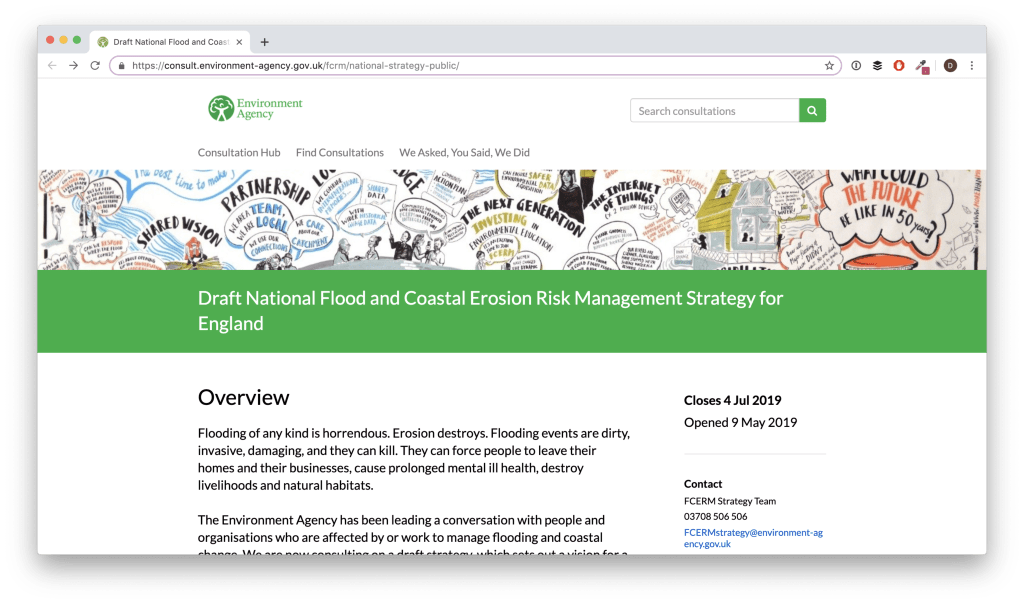Click the phone number 03708 506 506
Viewport: 1024px width, 604px height.
pos(716,517)
